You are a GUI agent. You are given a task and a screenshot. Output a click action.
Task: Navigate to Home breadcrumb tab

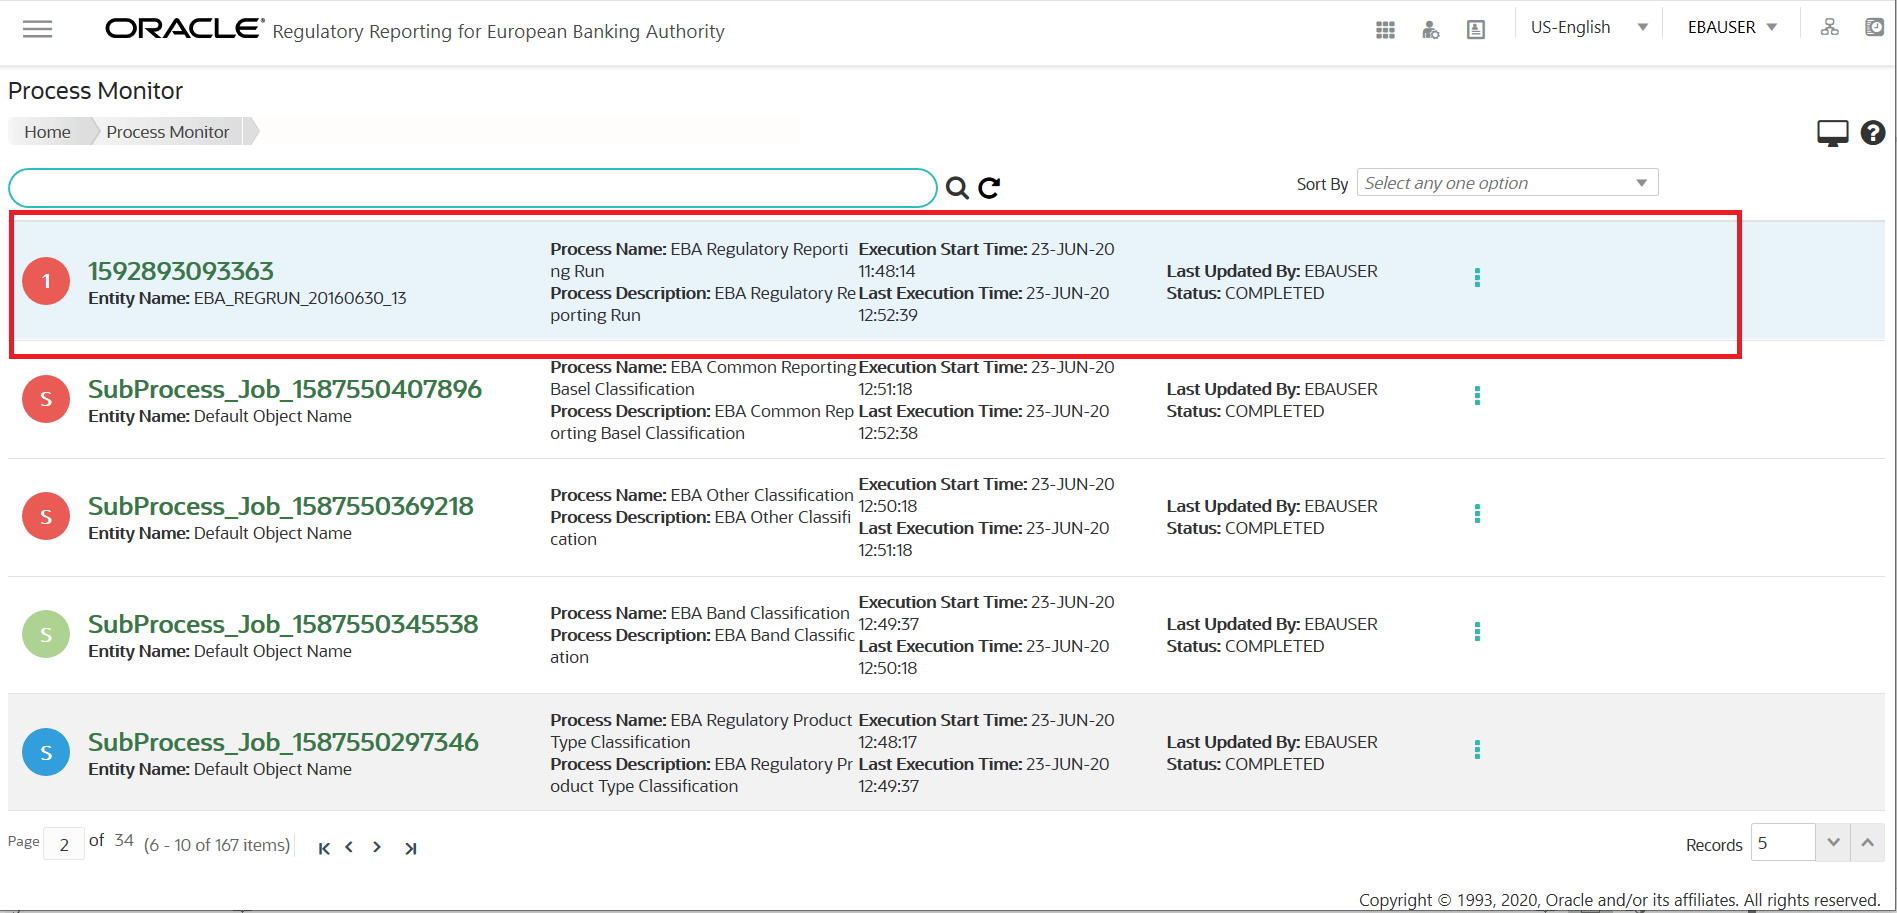[x=47, y=131]
